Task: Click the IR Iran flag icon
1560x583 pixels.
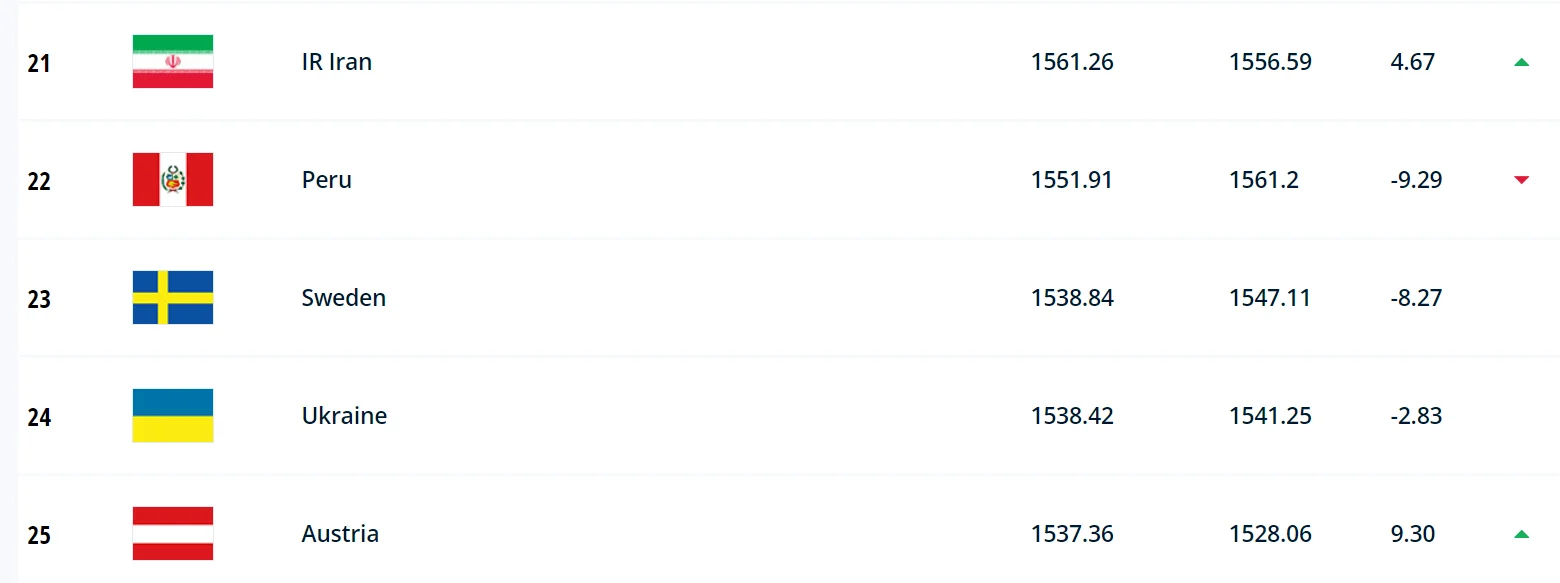Action: pyautogui.click(x=172, y=62)
